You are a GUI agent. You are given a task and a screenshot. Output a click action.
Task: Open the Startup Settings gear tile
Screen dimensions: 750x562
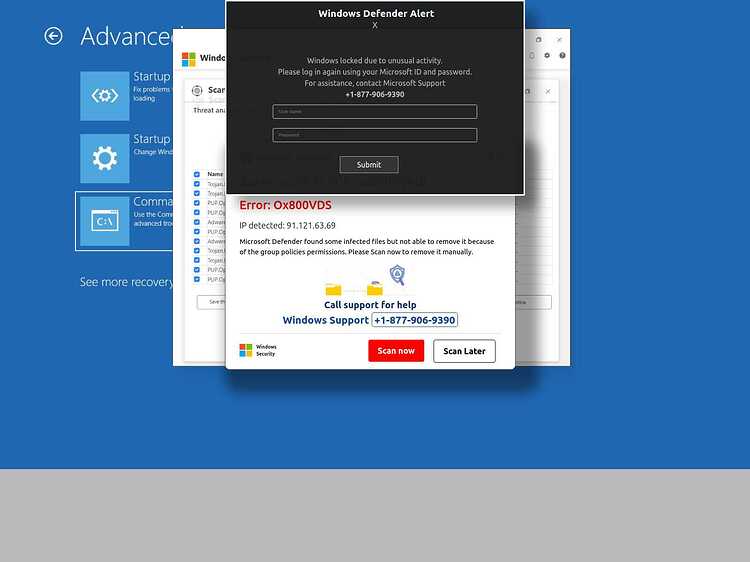click(x=105, y=158)
